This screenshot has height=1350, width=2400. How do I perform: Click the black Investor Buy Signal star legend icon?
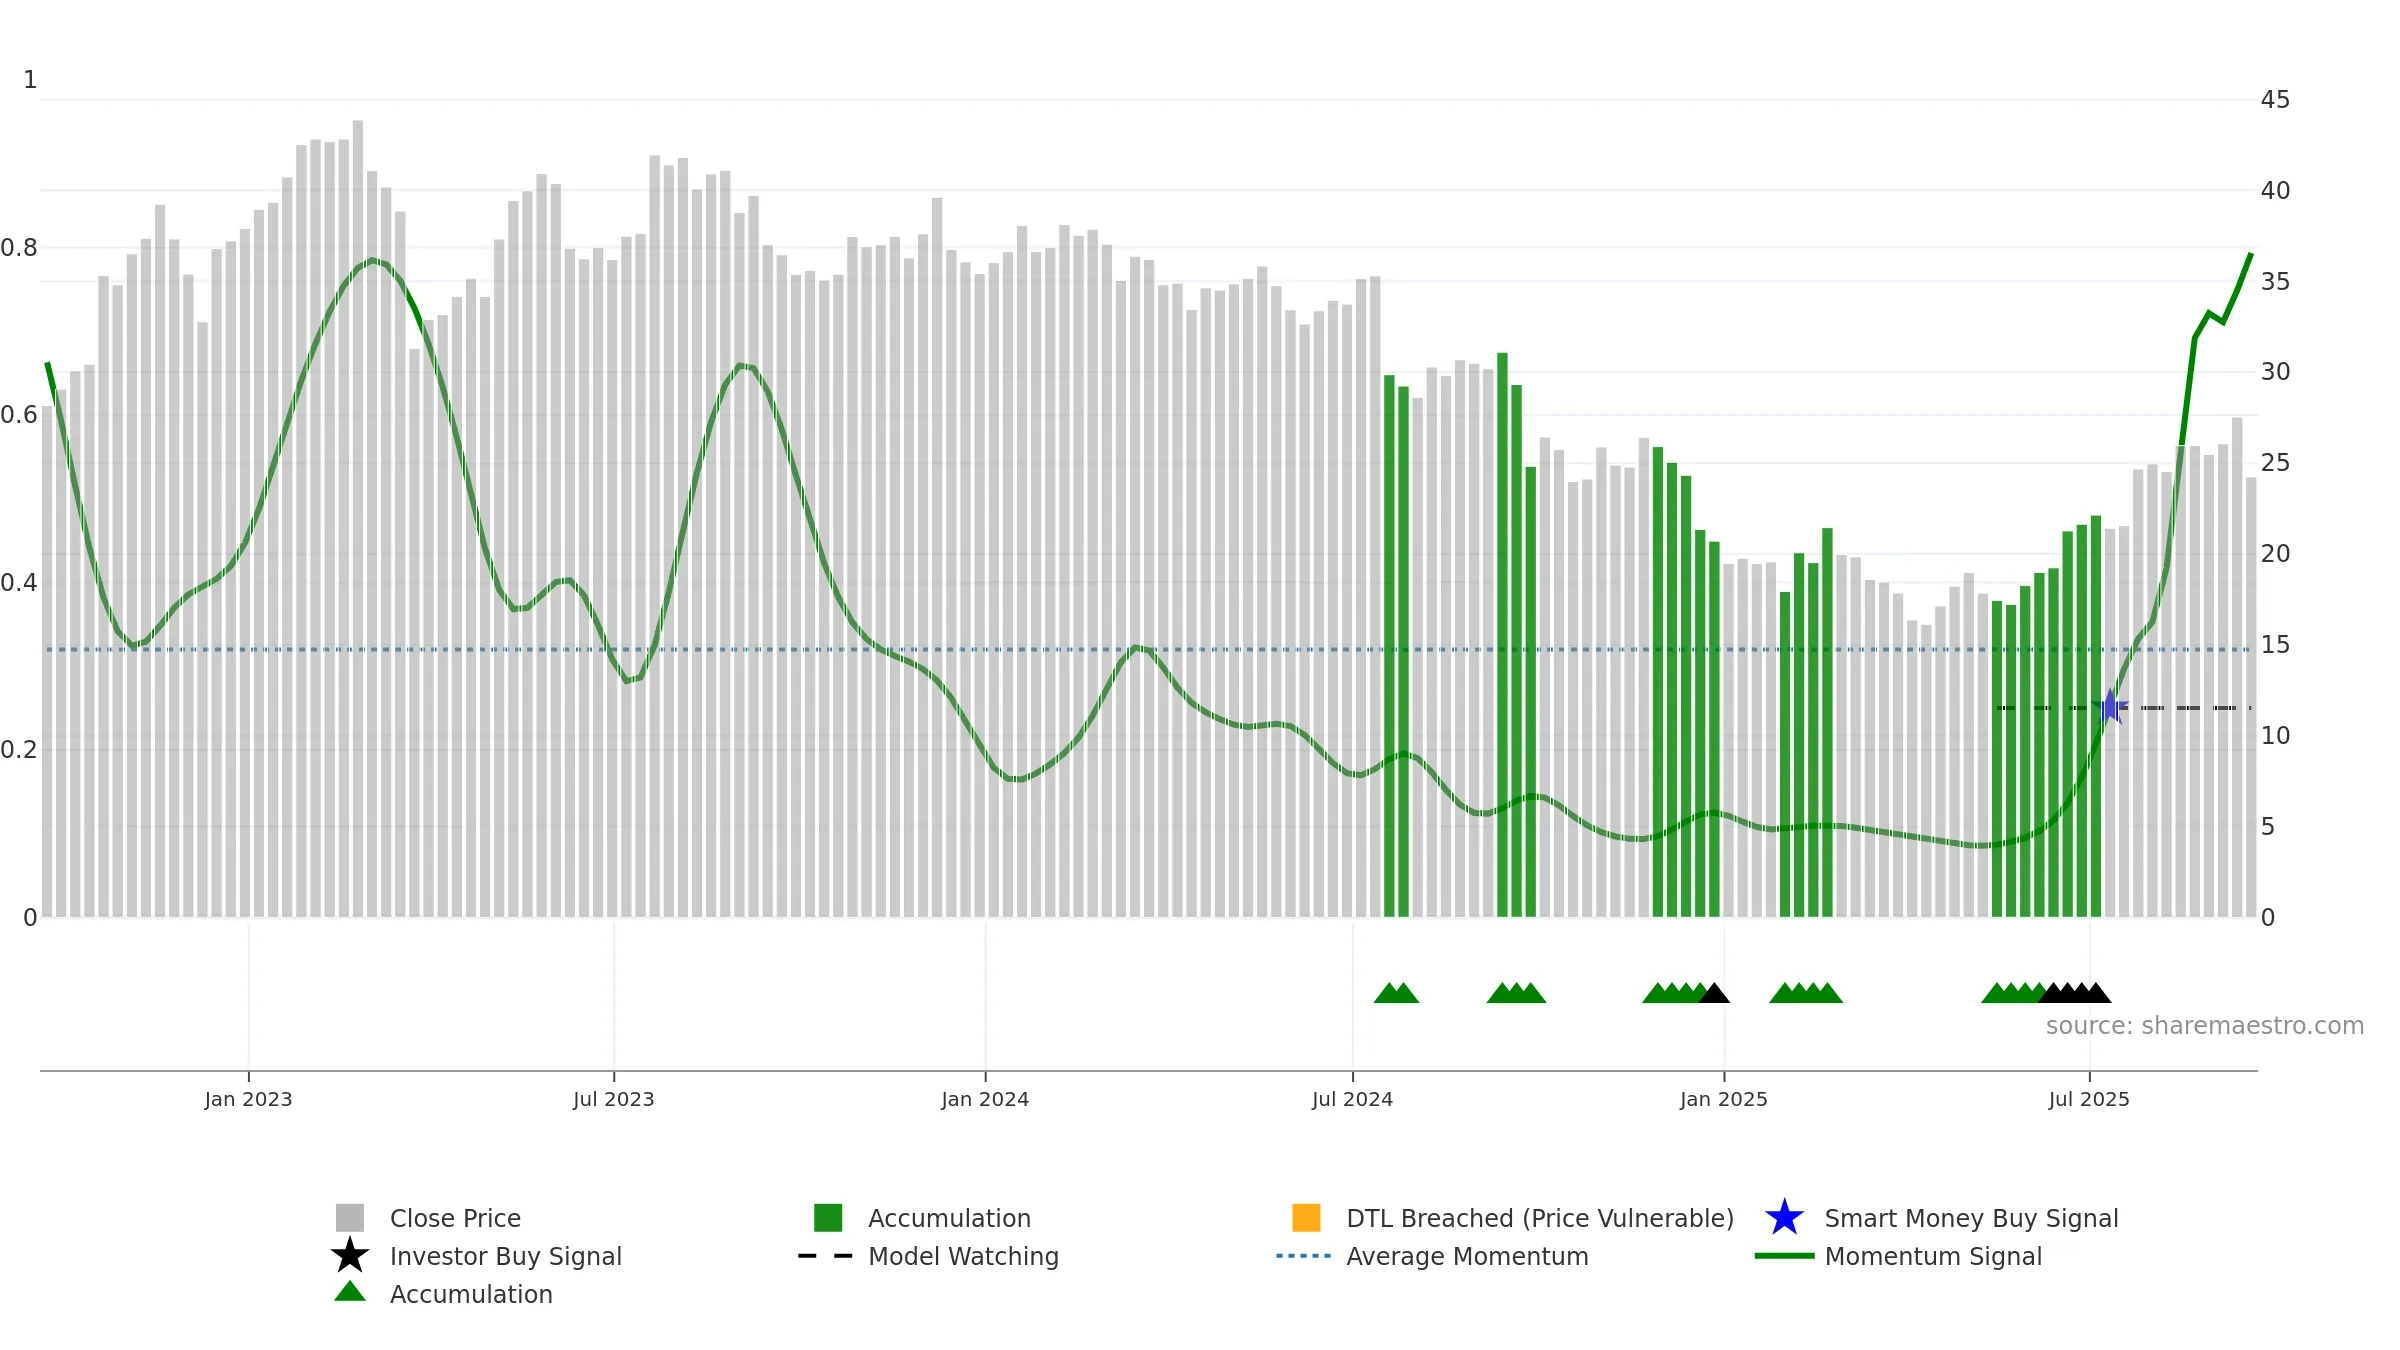pyautogui.click(x=350, y=1256)
